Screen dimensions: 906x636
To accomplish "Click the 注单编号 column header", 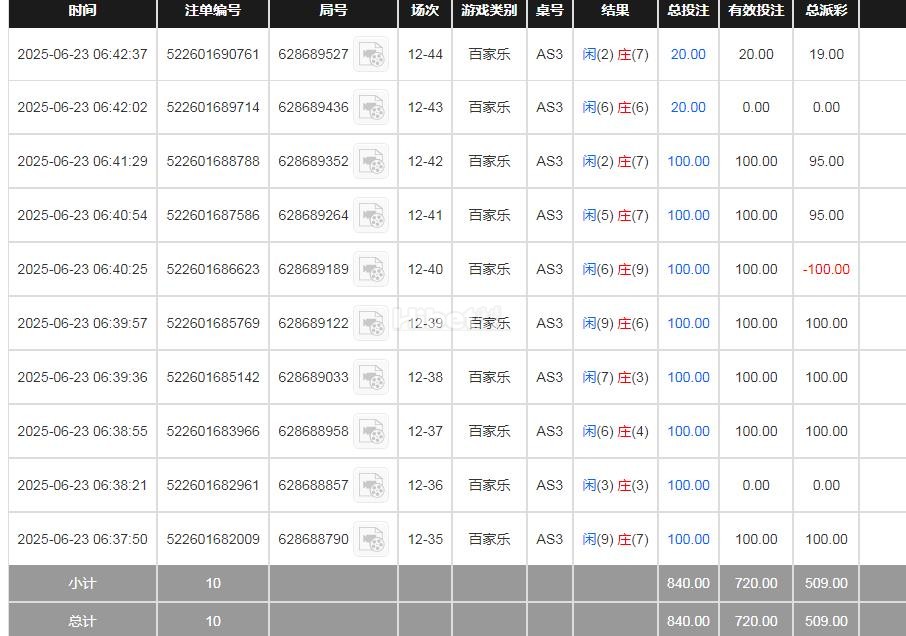I will tap(213, 11).
